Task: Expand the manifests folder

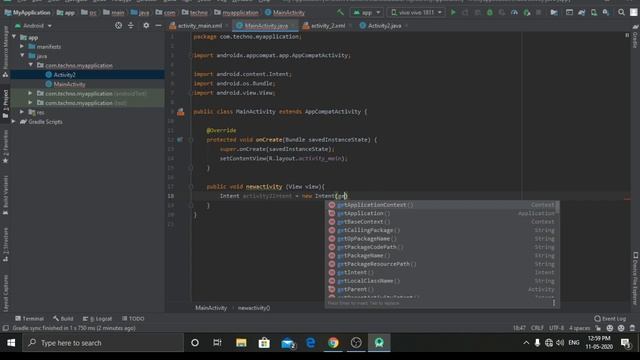Action: click(22, 47)
